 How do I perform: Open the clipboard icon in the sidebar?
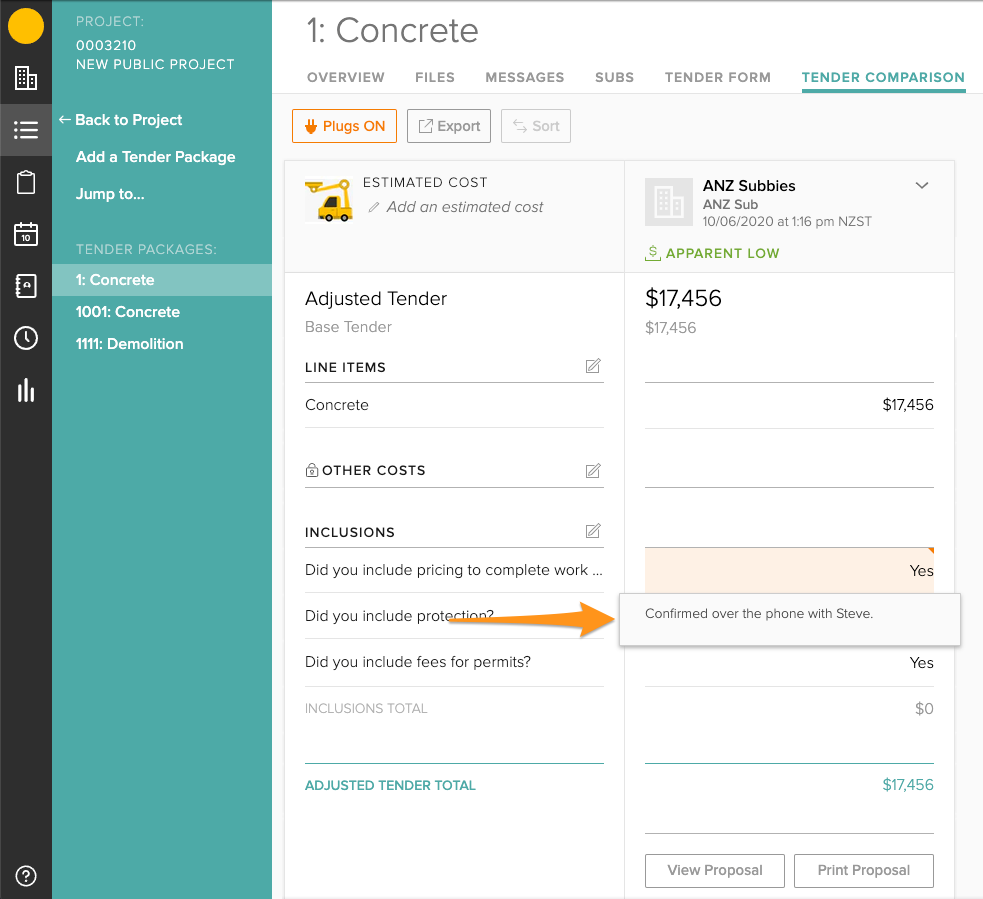coord(26,182)
